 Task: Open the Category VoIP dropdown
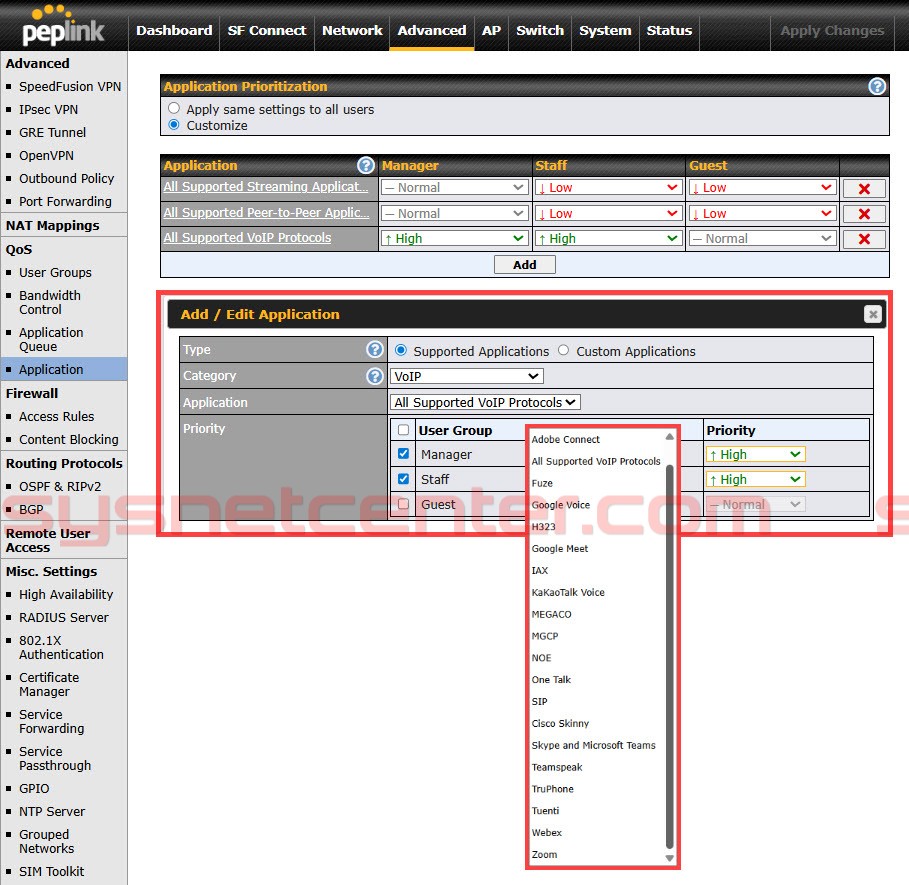[467, 376]
